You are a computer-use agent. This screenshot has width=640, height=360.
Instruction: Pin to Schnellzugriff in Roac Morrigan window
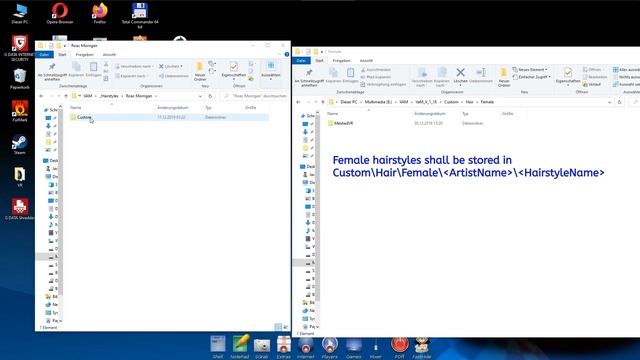[52, 71]
